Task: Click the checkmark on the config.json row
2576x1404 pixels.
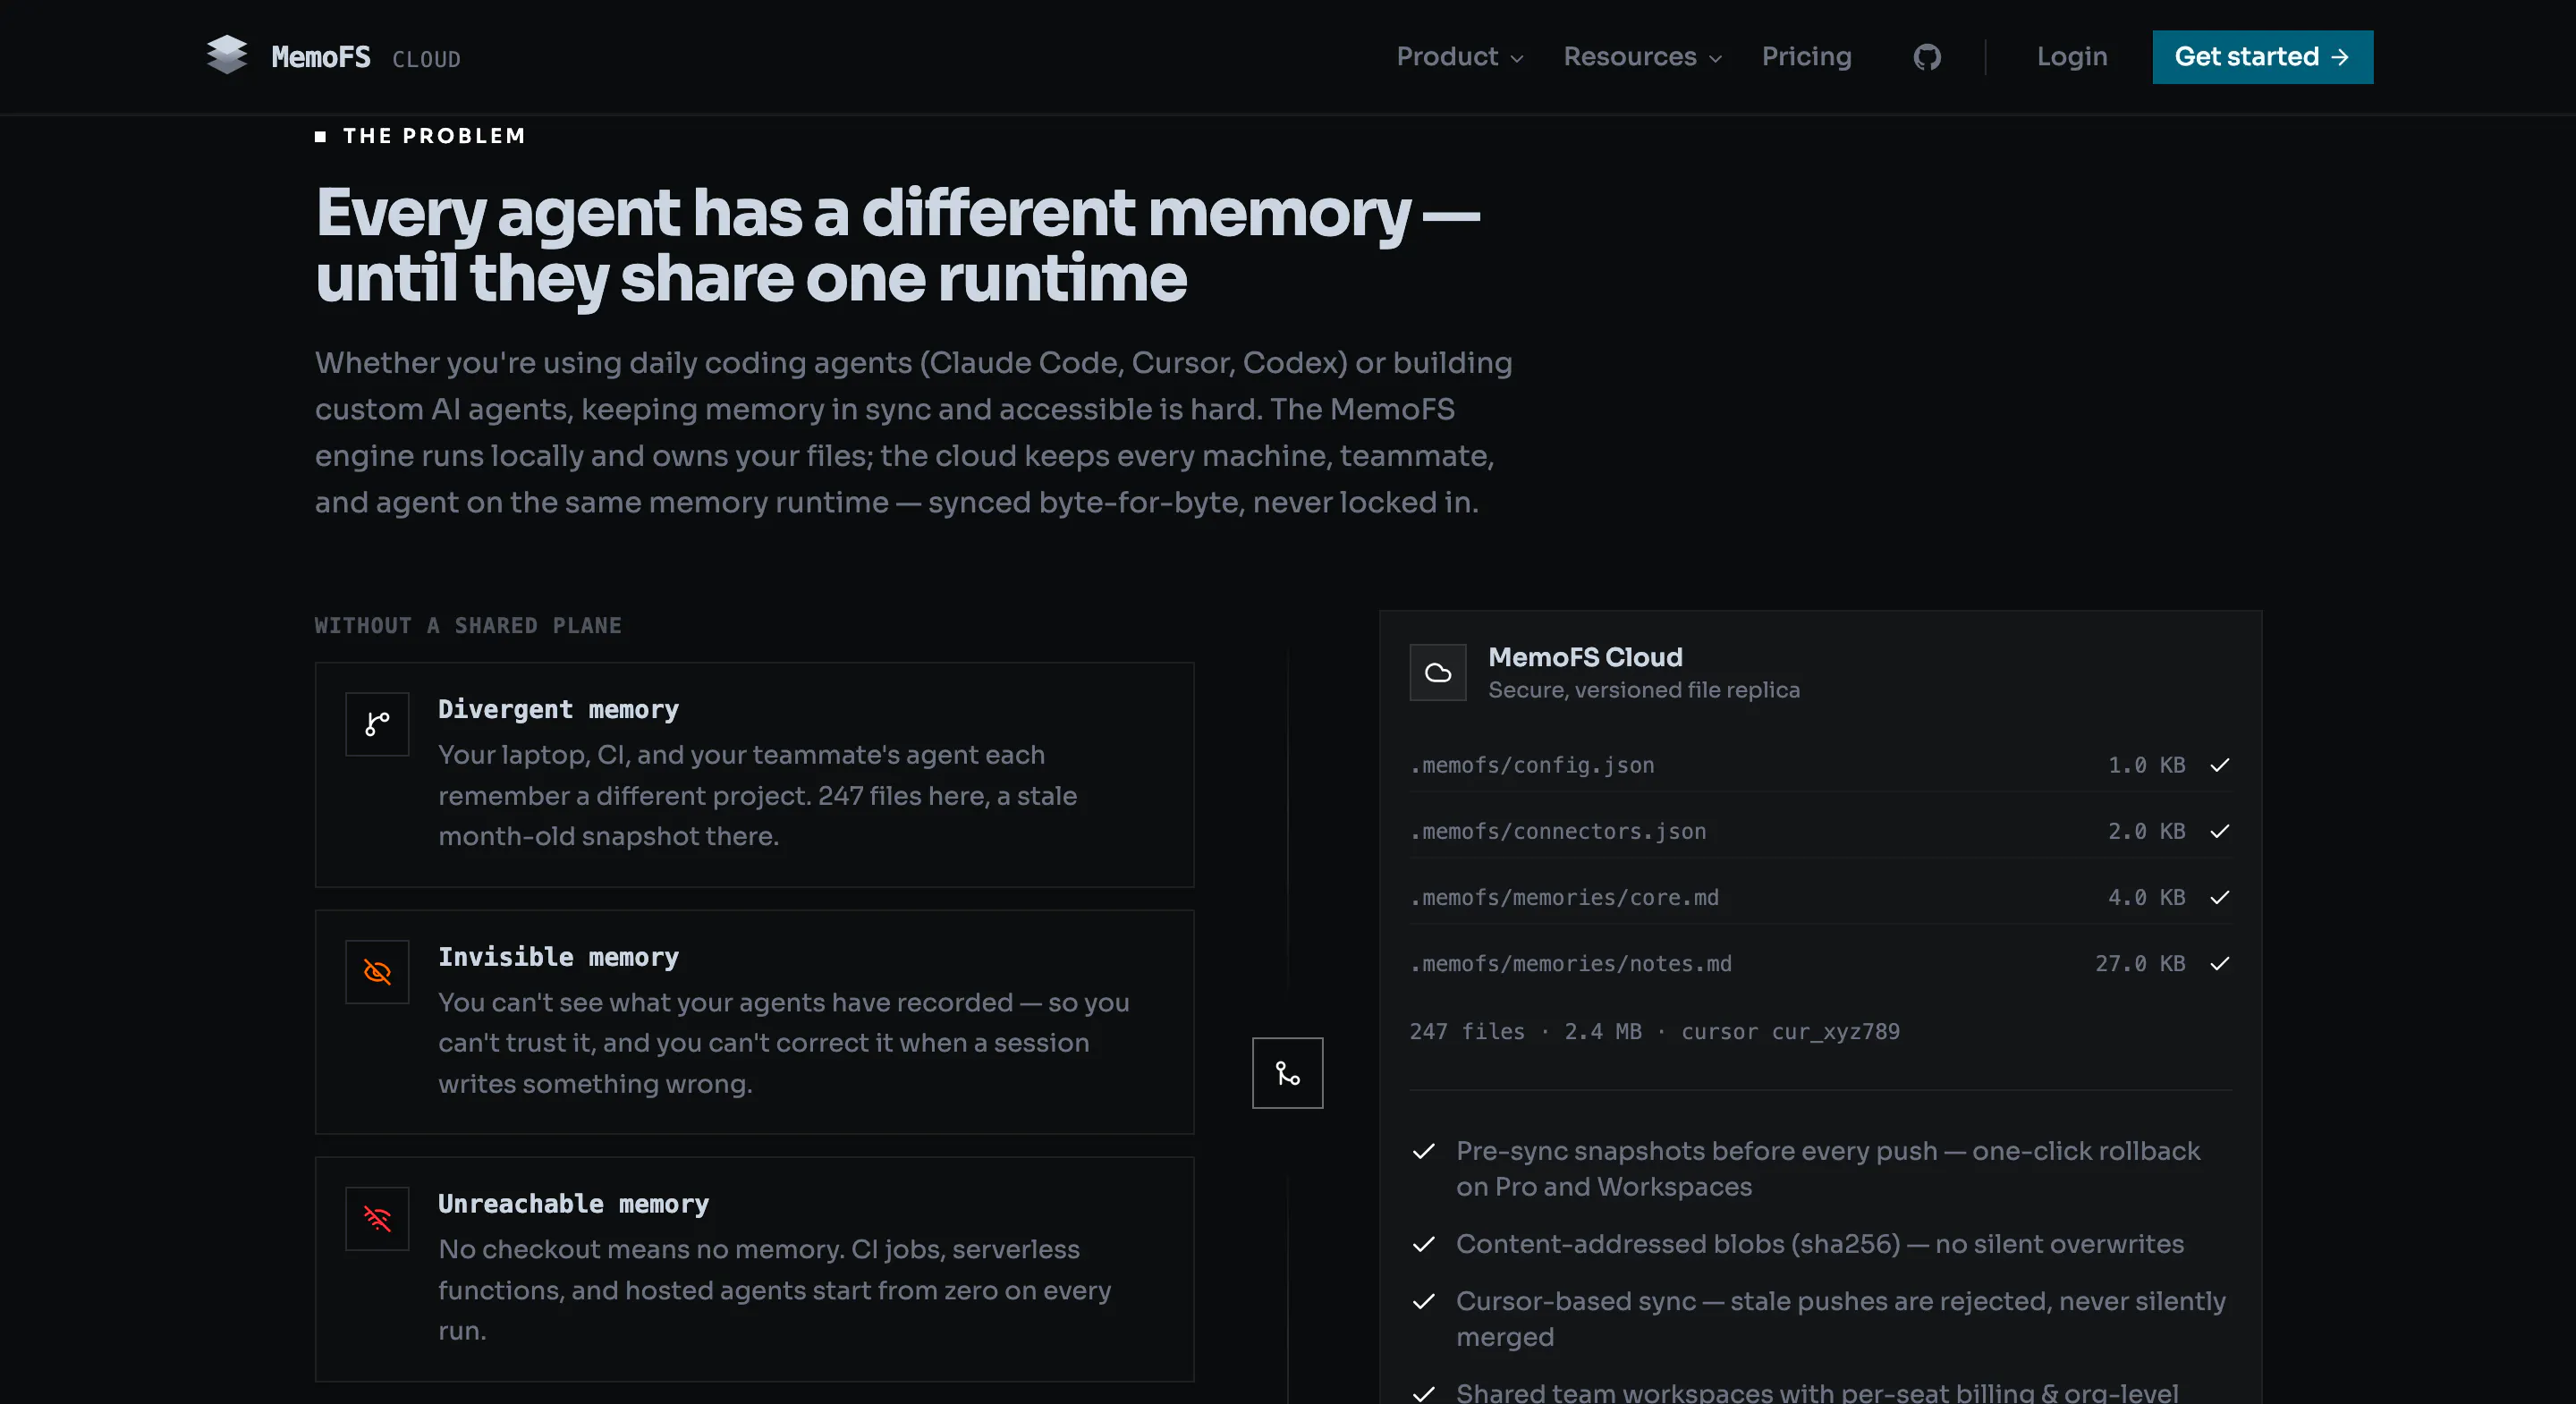Action: (x=2220, y=765)
